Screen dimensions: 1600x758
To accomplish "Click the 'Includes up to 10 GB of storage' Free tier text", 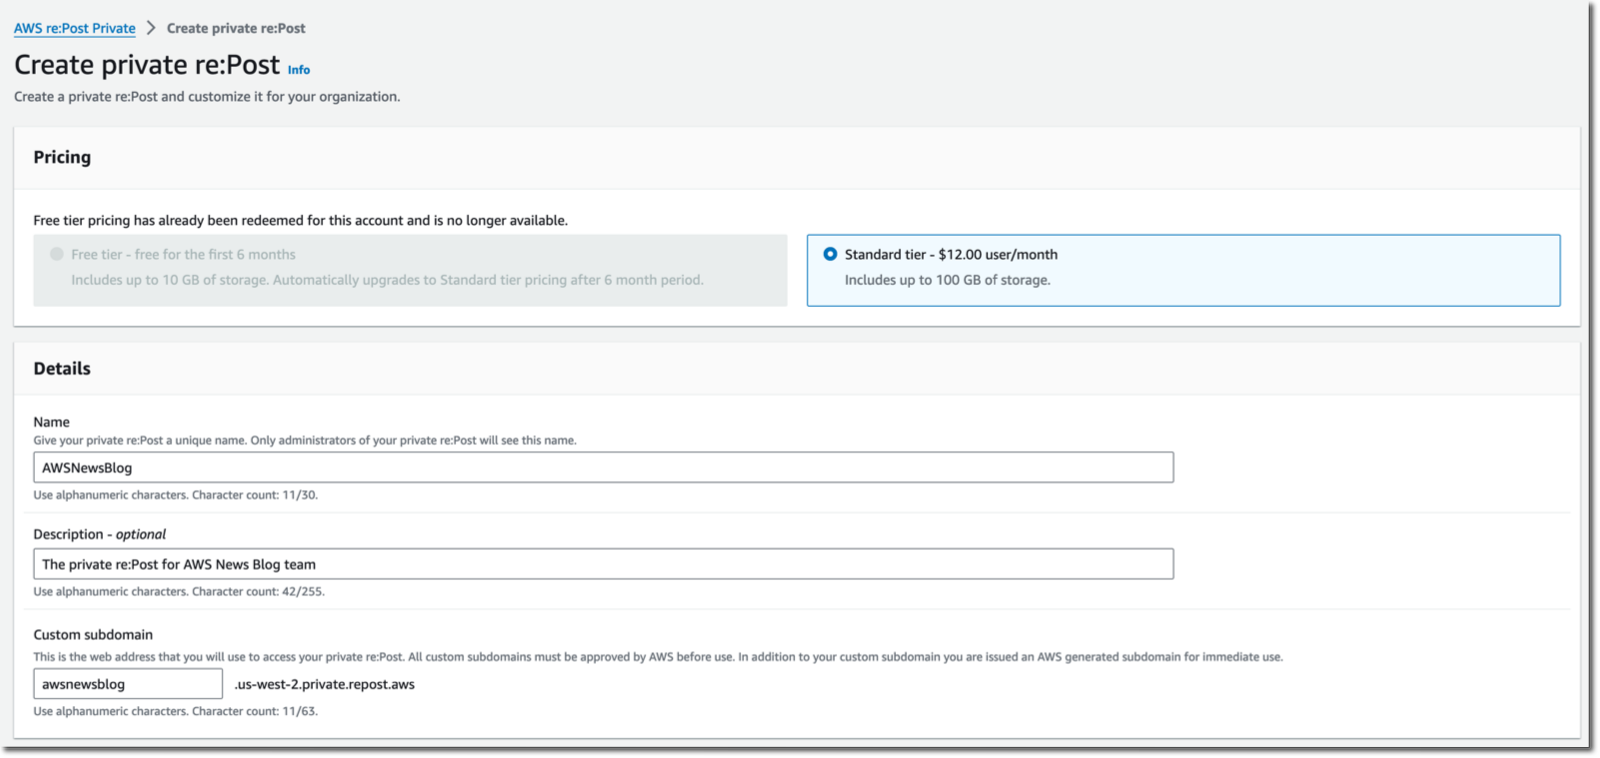I will tap(387, 280).
